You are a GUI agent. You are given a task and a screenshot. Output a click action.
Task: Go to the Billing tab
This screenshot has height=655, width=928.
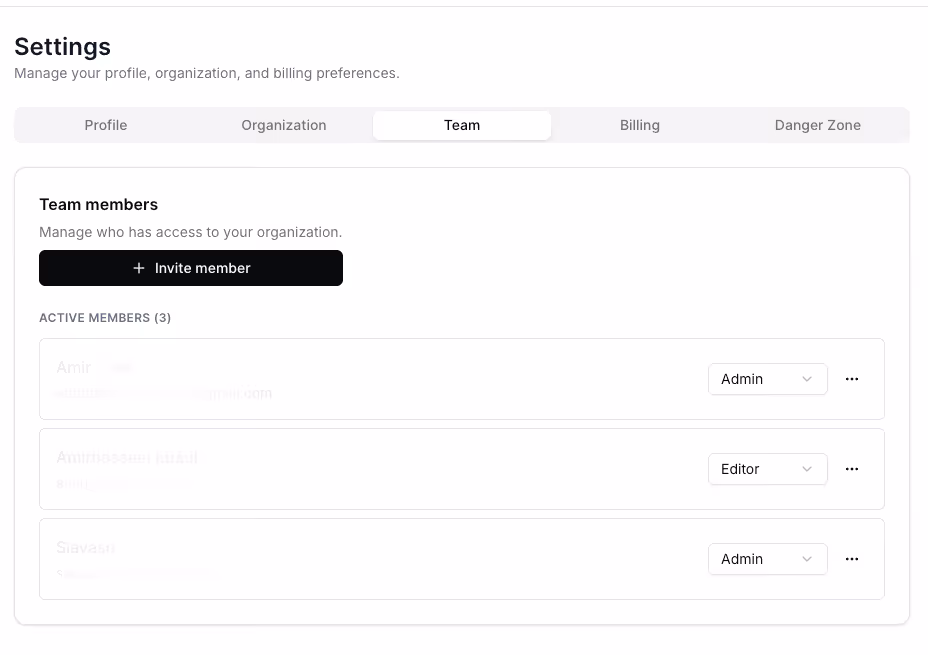[640, 125]
